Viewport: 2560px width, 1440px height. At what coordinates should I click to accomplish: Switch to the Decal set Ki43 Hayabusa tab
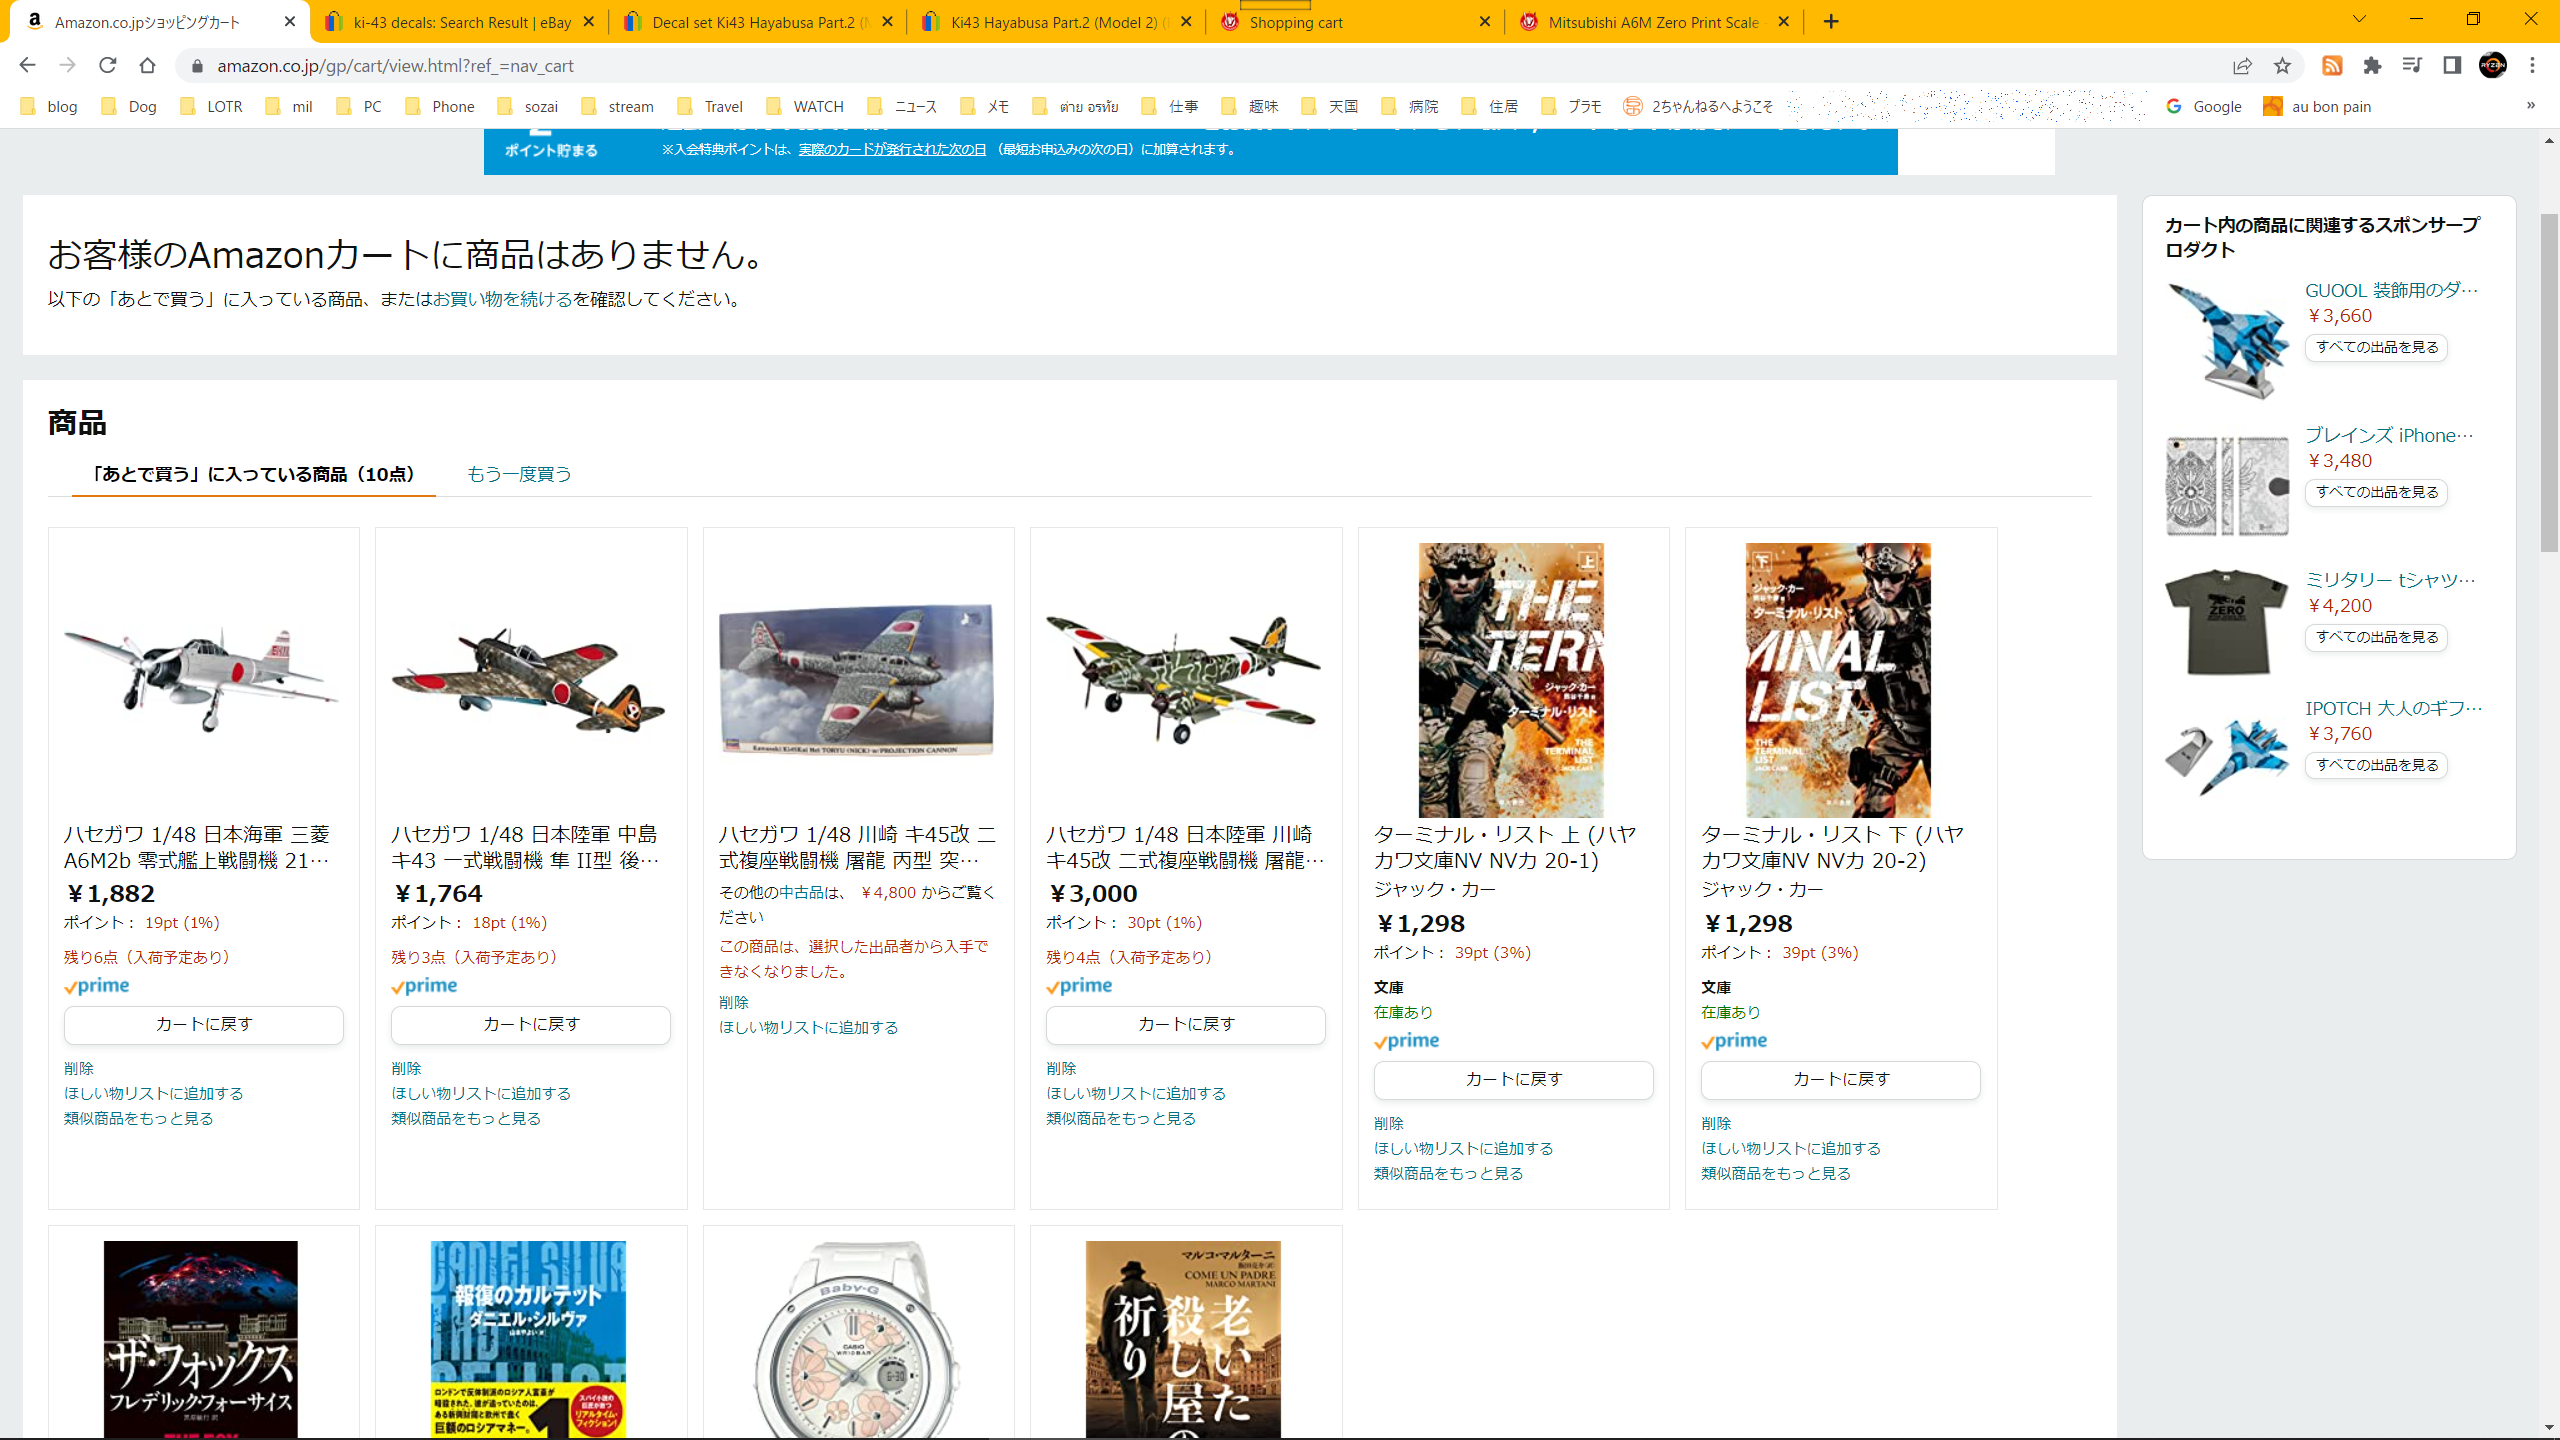758,21
